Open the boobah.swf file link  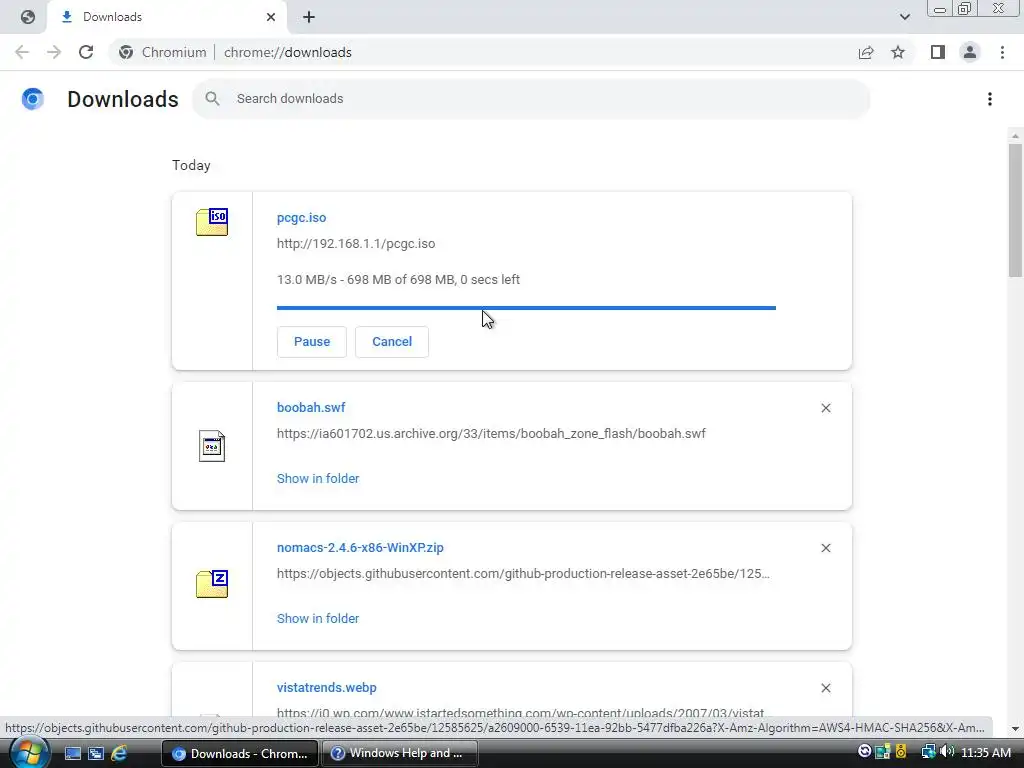click(x=311, y=408)
